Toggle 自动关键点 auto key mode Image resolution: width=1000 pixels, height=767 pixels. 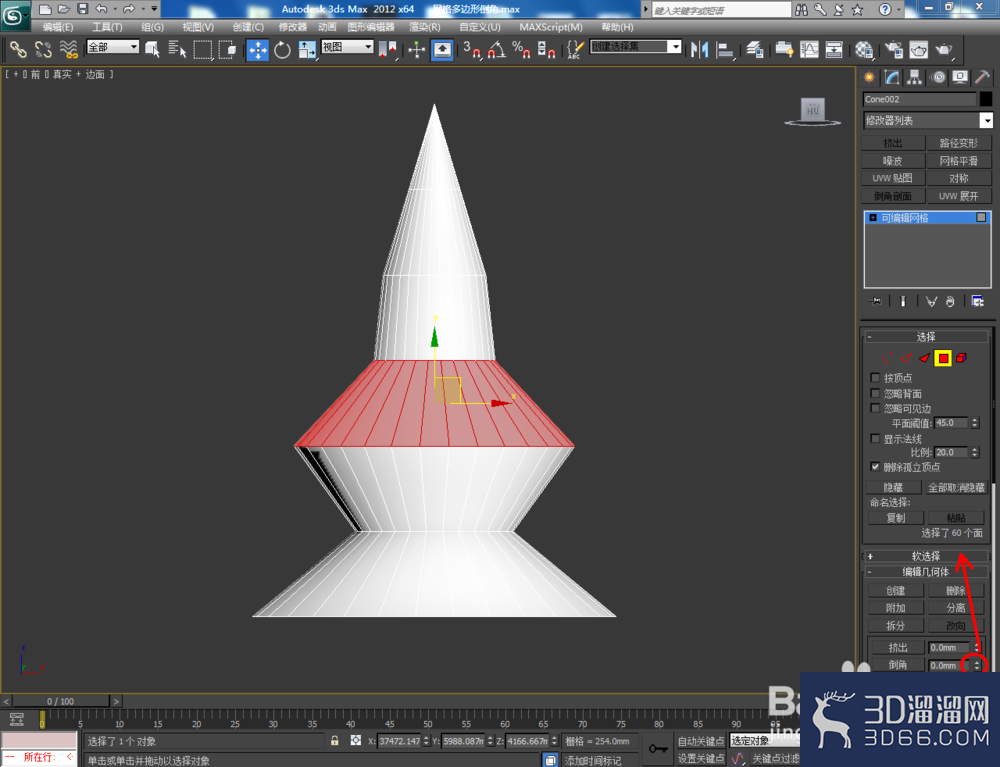[700, 741]
